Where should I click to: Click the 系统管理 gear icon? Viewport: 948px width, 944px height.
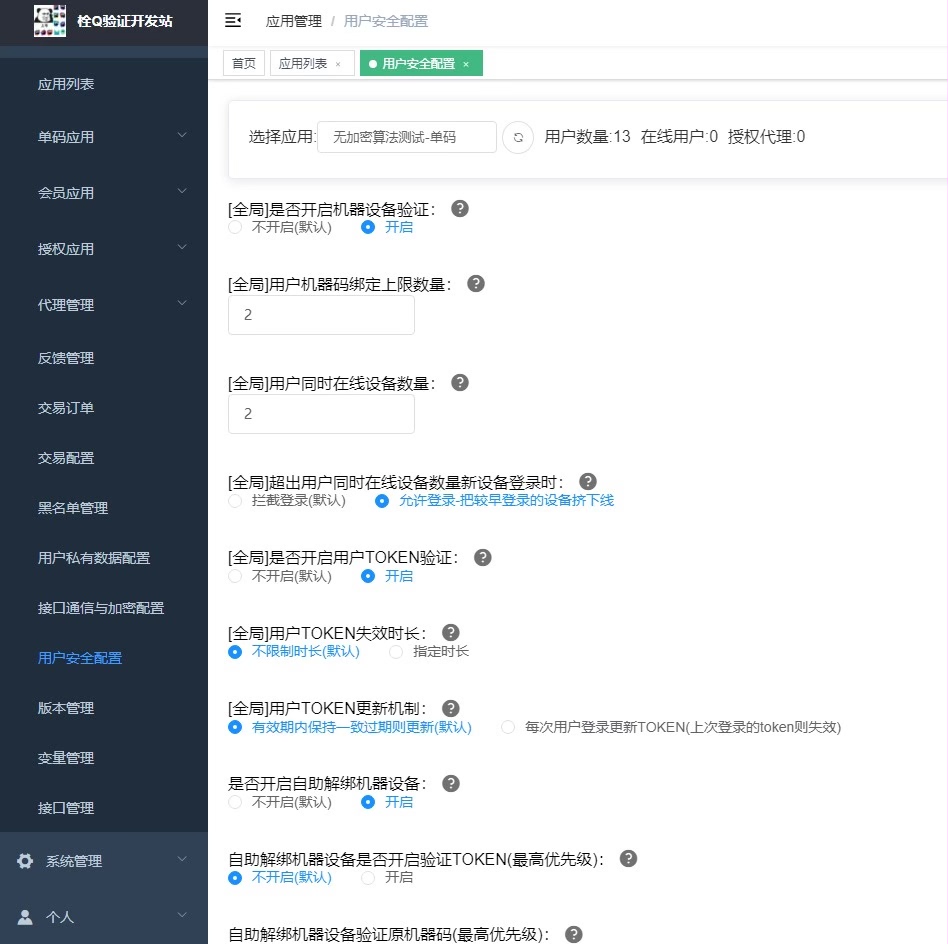[x=25, y=861]
